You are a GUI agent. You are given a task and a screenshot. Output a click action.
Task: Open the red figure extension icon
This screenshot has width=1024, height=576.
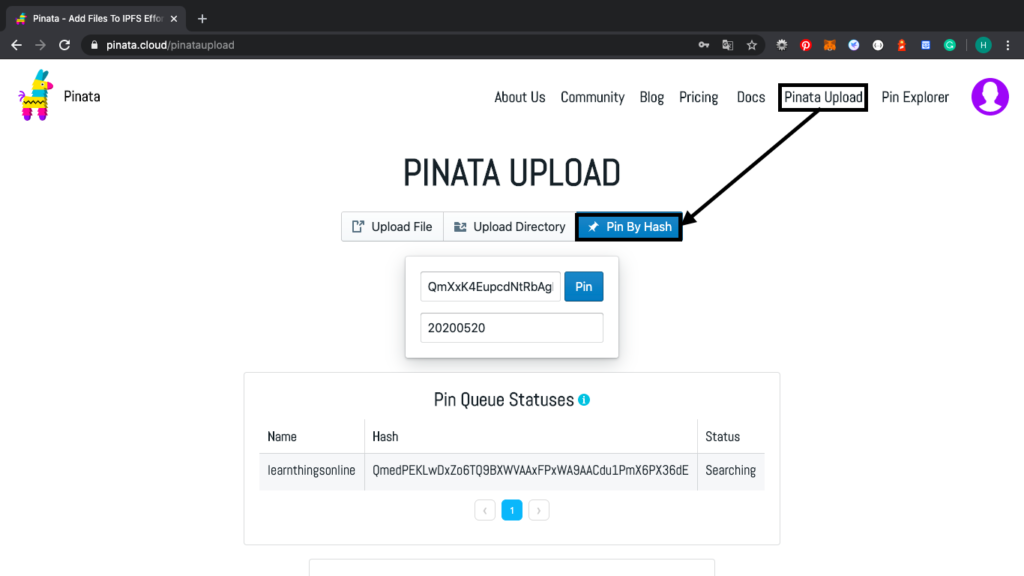(x=902, y=45)
